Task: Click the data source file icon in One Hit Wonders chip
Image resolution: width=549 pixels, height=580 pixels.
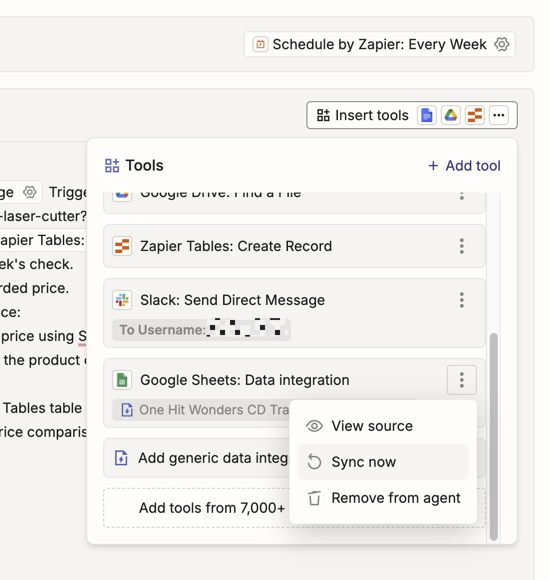Action: 127,410
